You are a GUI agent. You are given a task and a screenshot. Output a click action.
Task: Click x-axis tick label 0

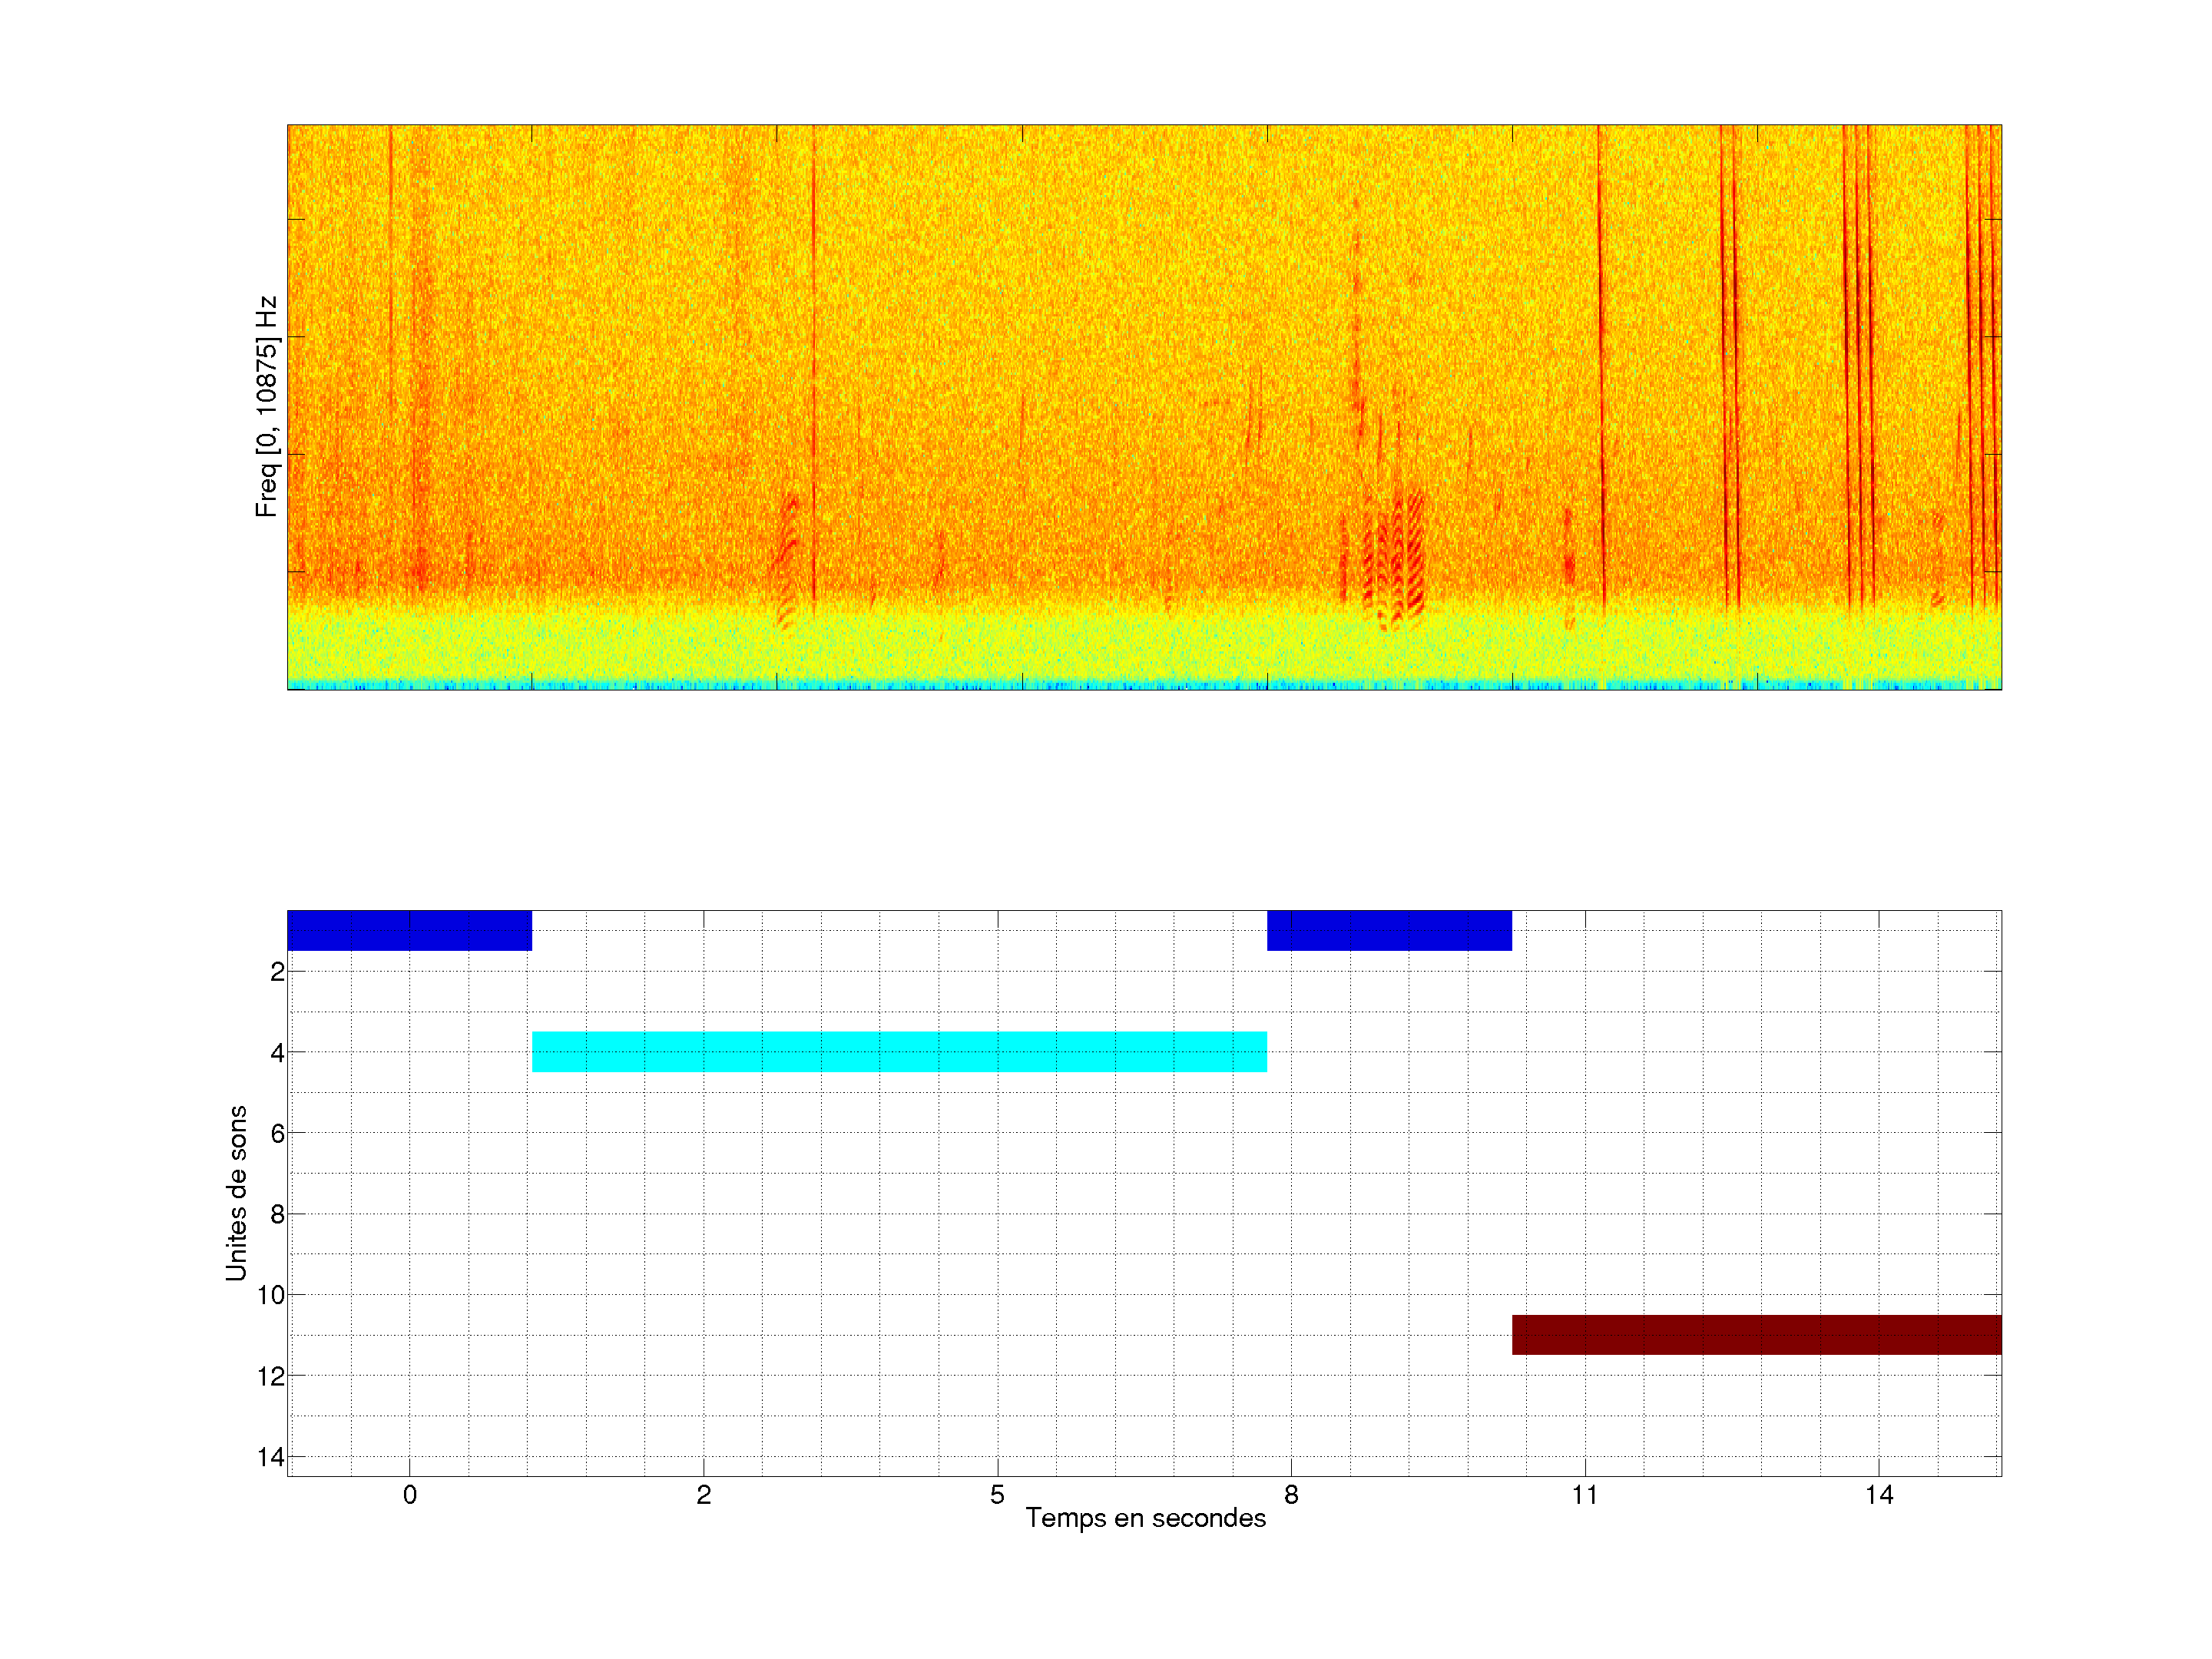click(410, 1495)
